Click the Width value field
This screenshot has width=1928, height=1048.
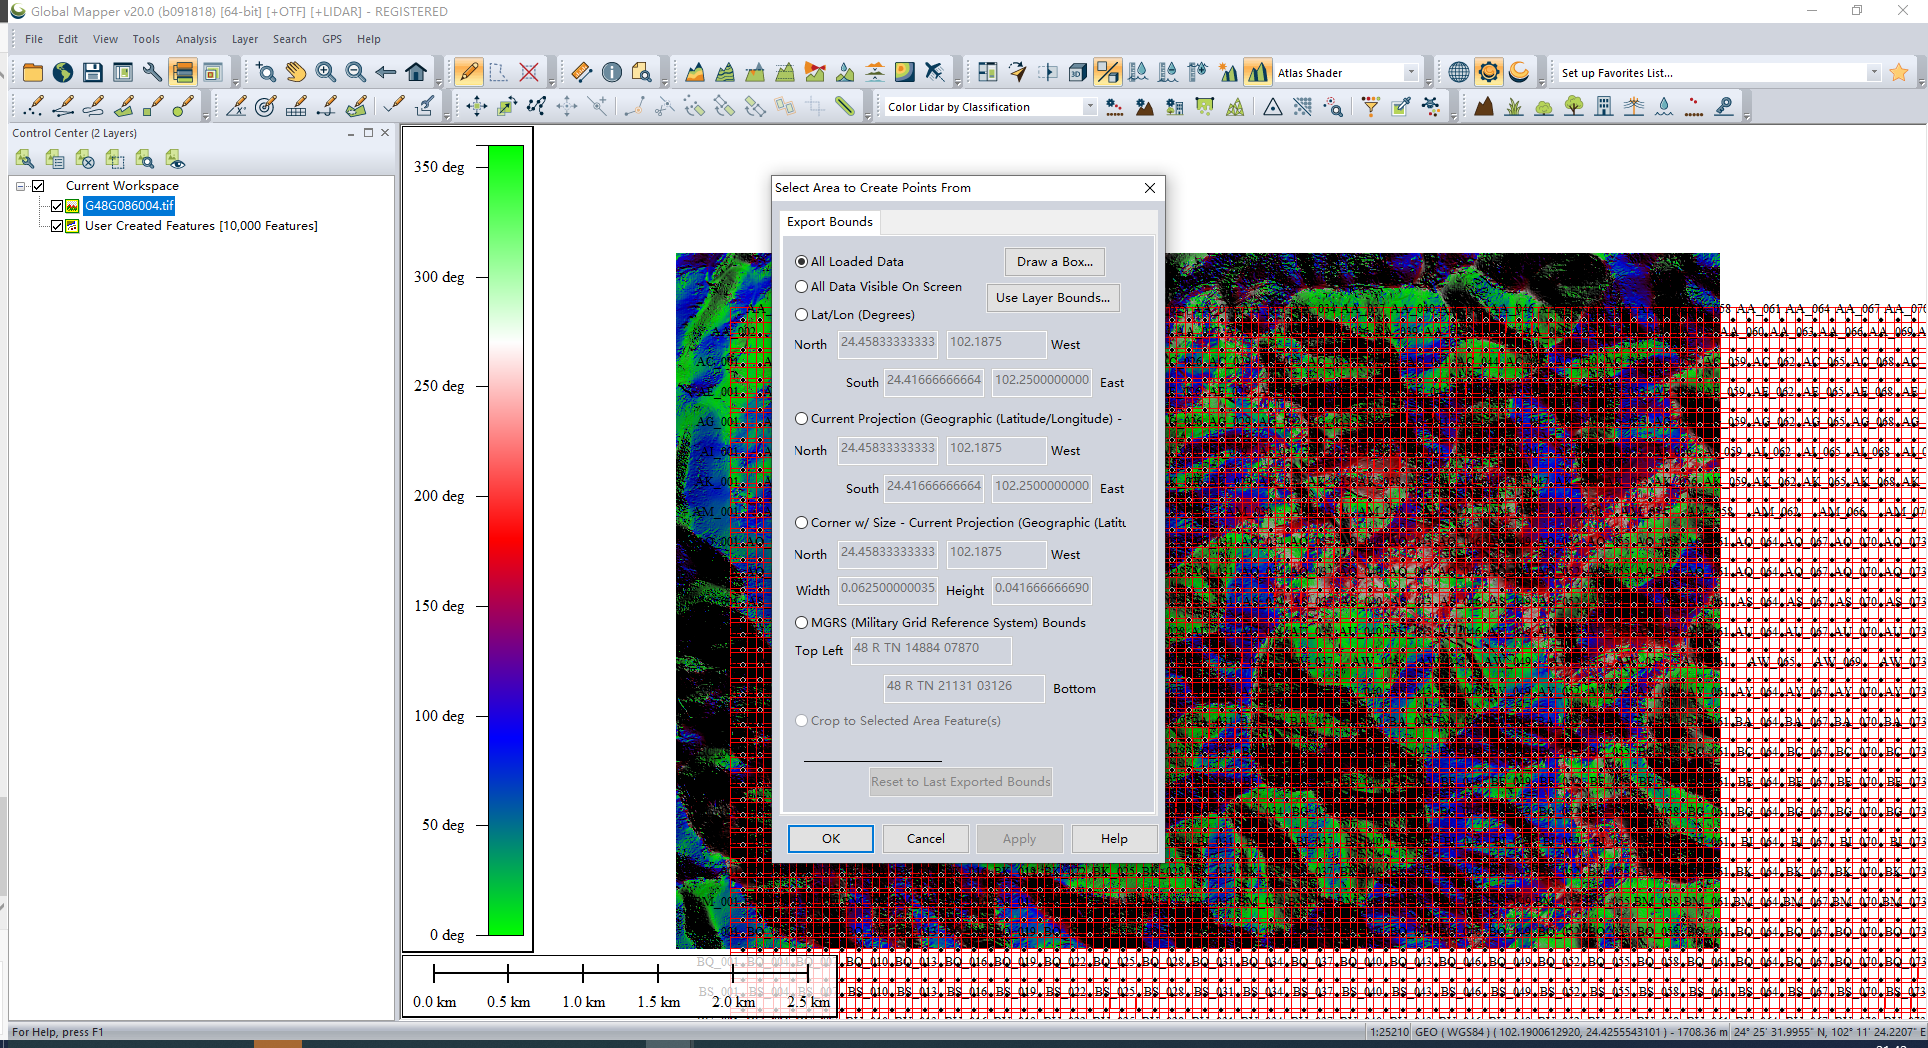pos(888,589)
